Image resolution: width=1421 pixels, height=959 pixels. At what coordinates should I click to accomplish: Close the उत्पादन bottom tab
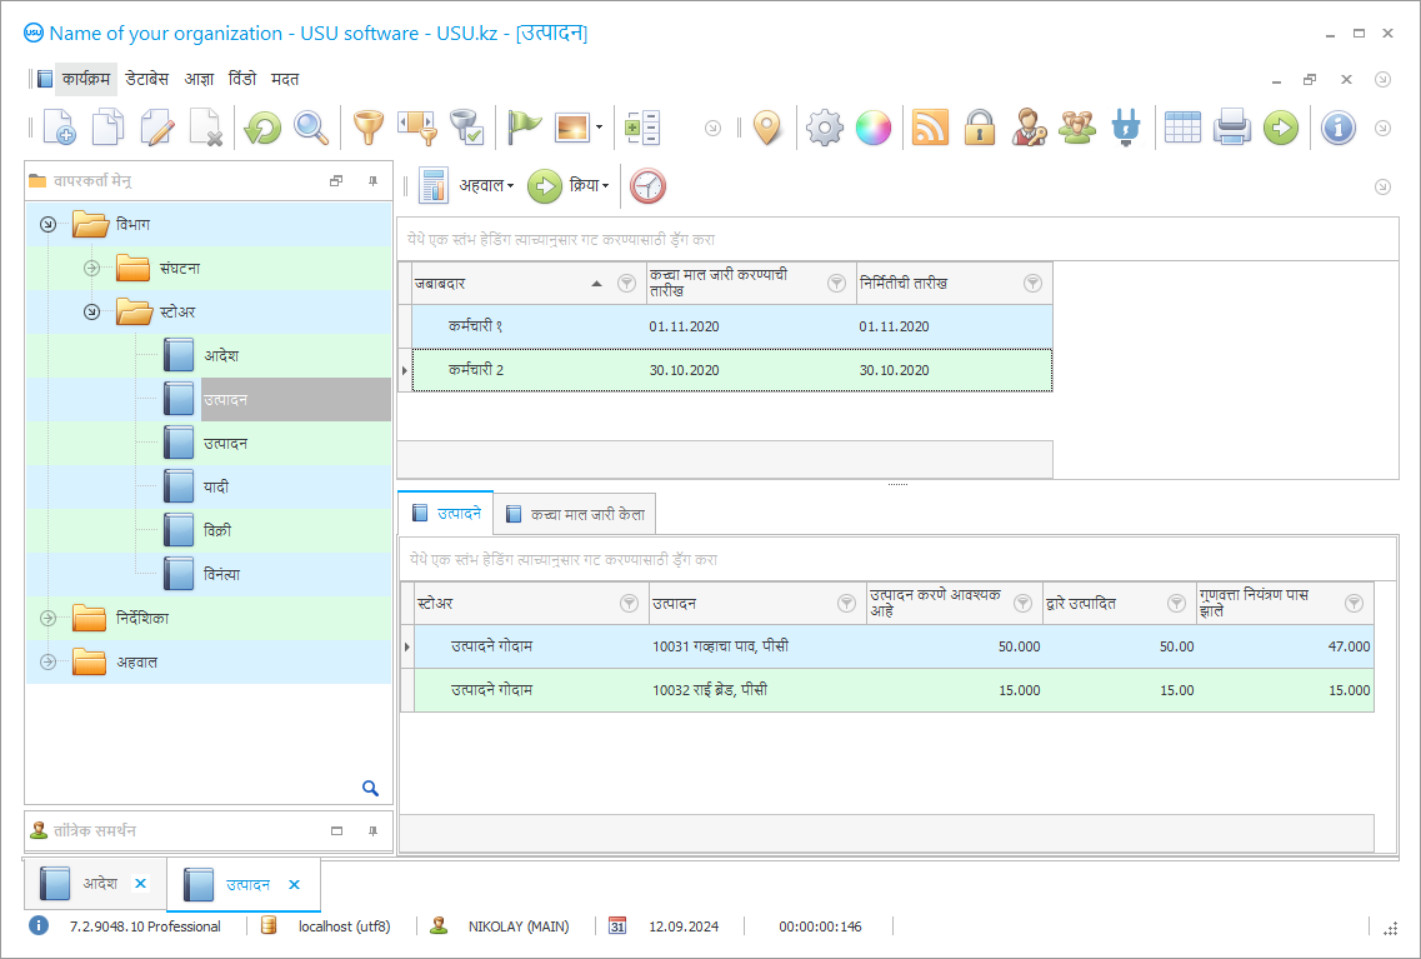294,885
